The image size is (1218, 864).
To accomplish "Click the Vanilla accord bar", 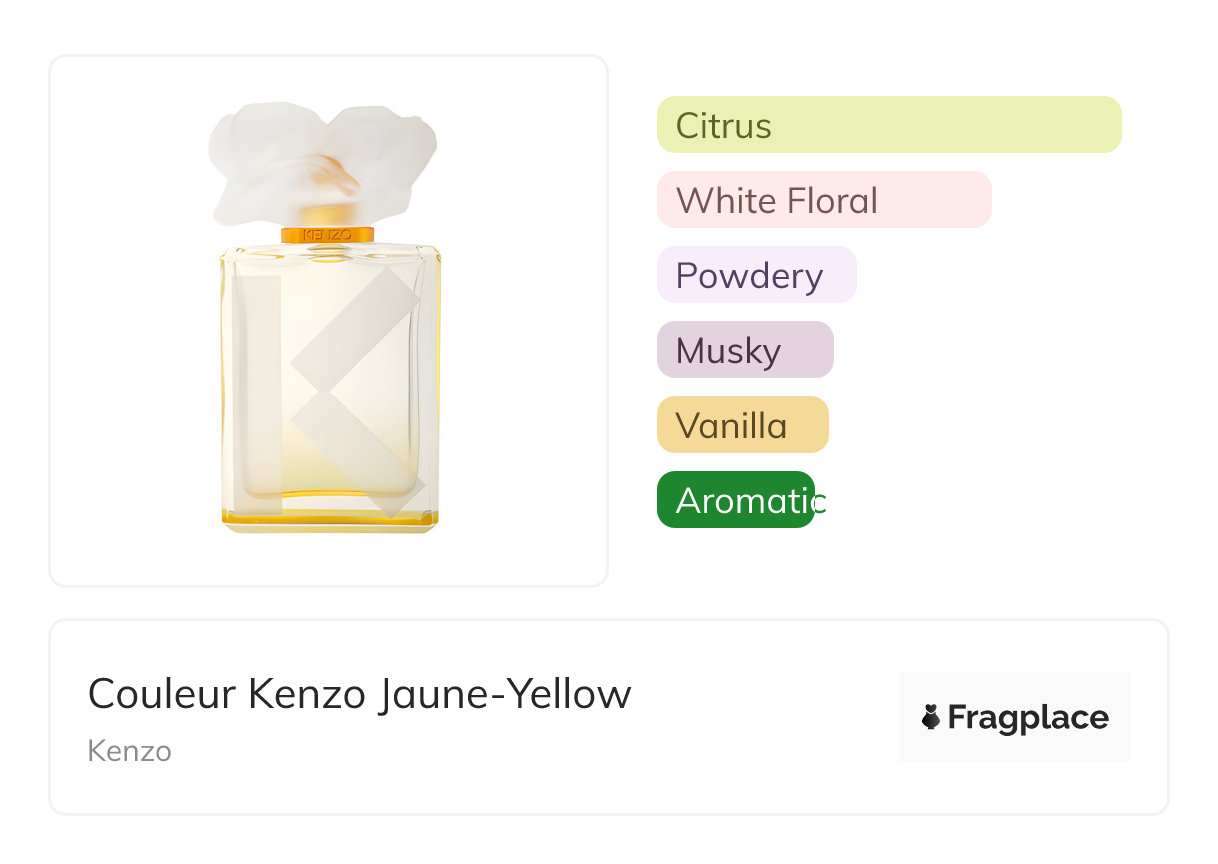I will point(742,425).
